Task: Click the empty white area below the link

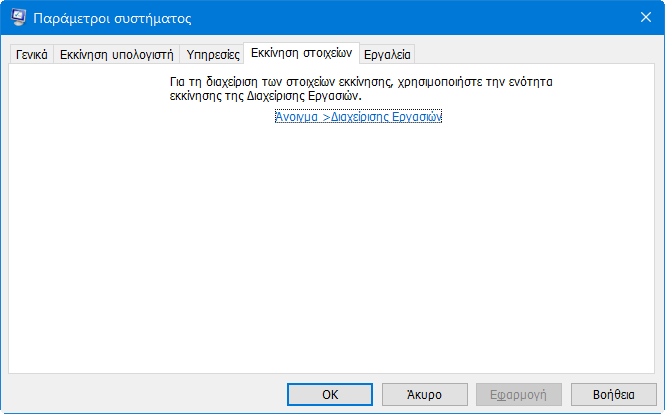Action: point(332,248)
